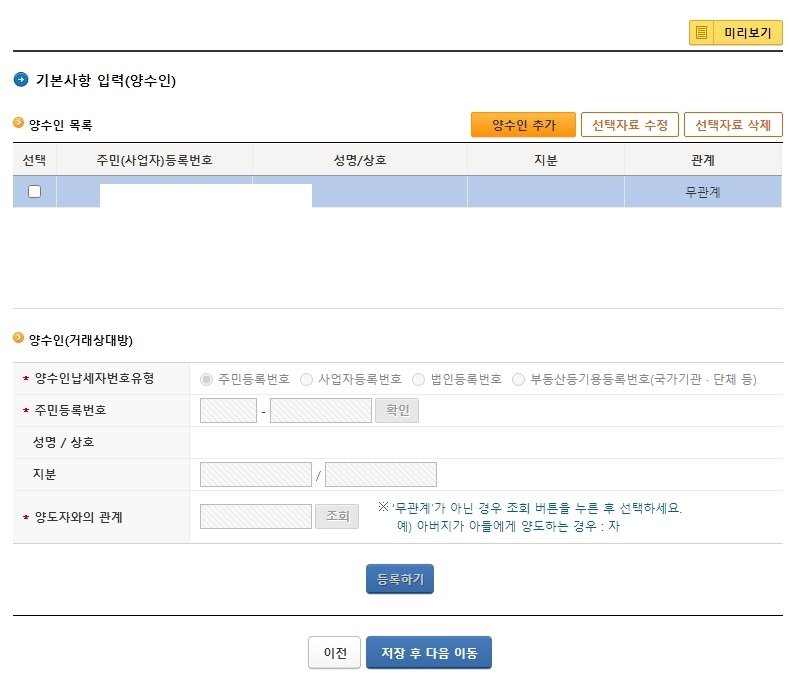Click the 무관계 cell in the table
This screenshot has height=674, width=792.
703,192
